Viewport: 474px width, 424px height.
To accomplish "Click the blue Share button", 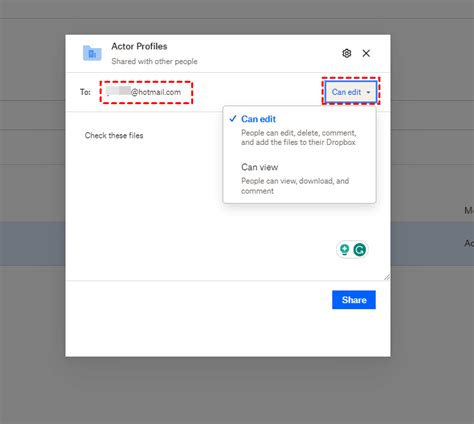I will (354, 300).
